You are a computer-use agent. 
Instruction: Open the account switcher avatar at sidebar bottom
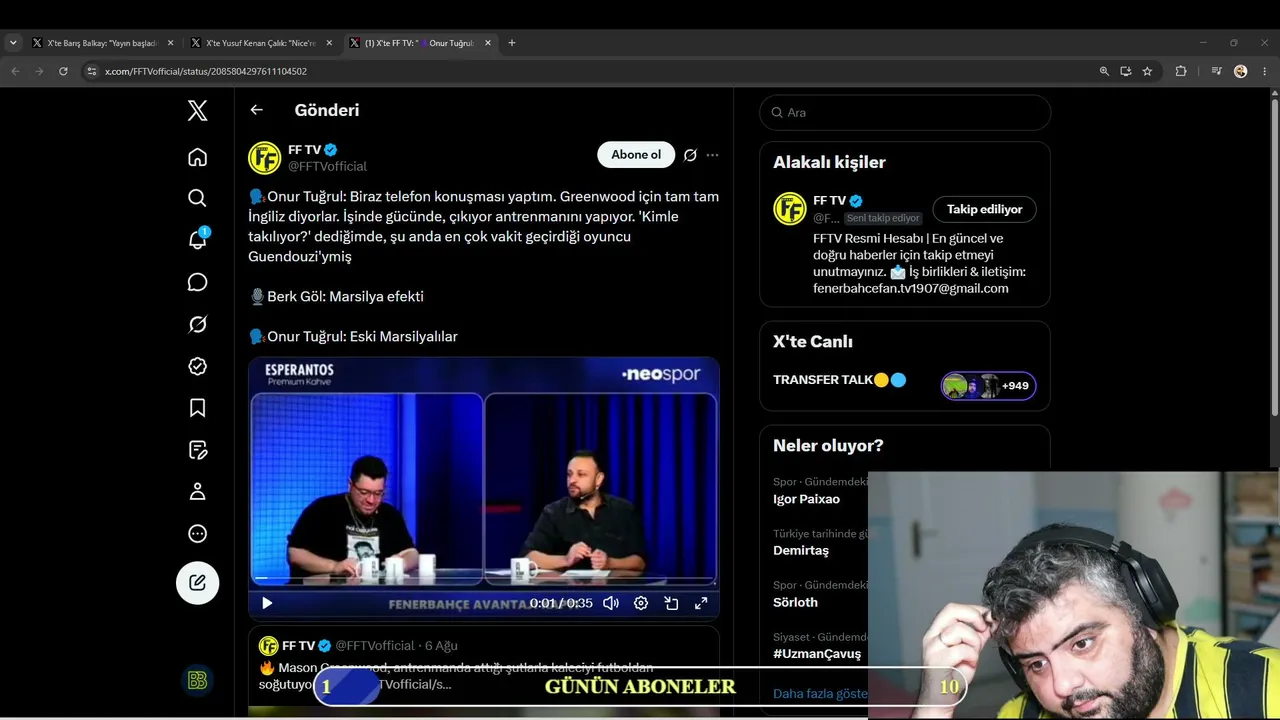[198, 681]
